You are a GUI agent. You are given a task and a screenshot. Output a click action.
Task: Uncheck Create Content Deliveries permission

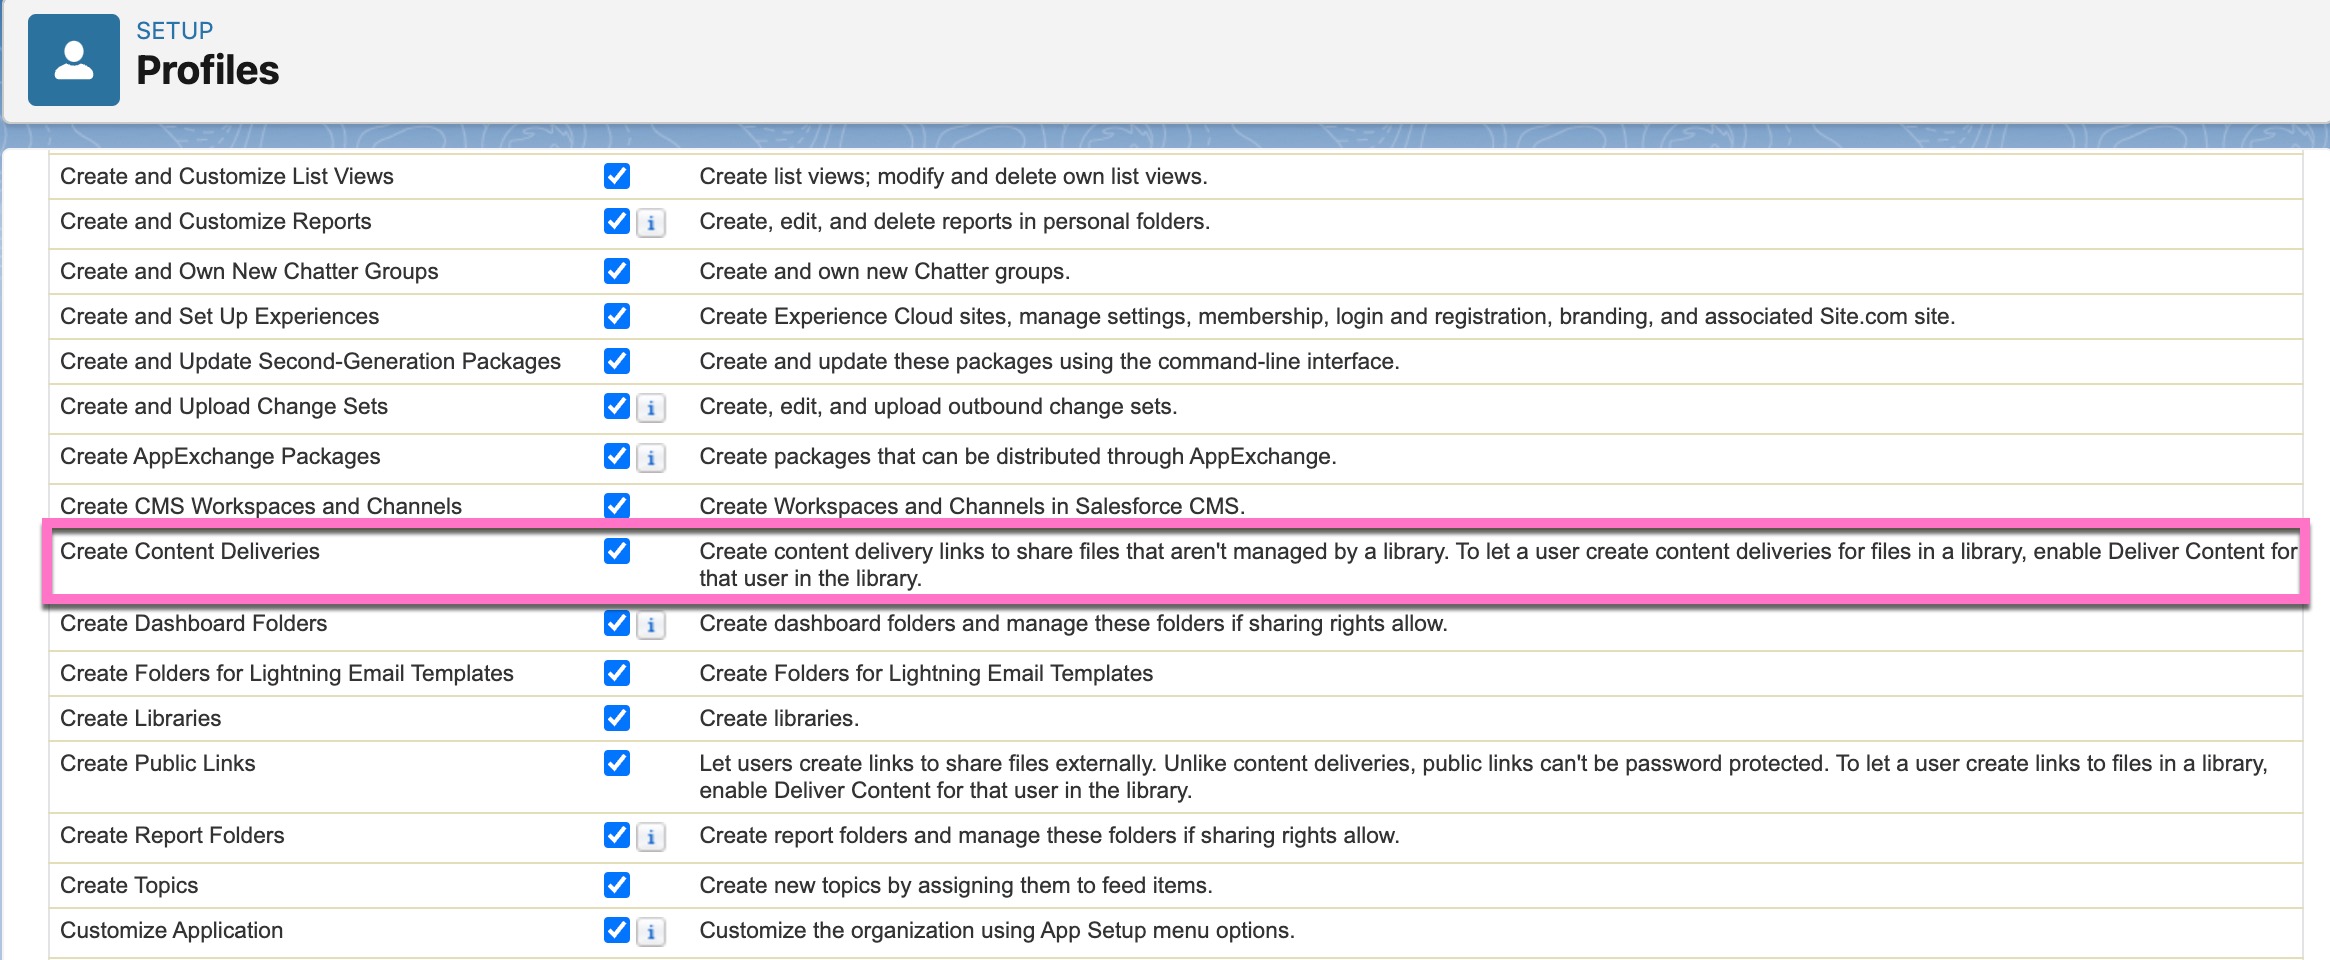617,551
